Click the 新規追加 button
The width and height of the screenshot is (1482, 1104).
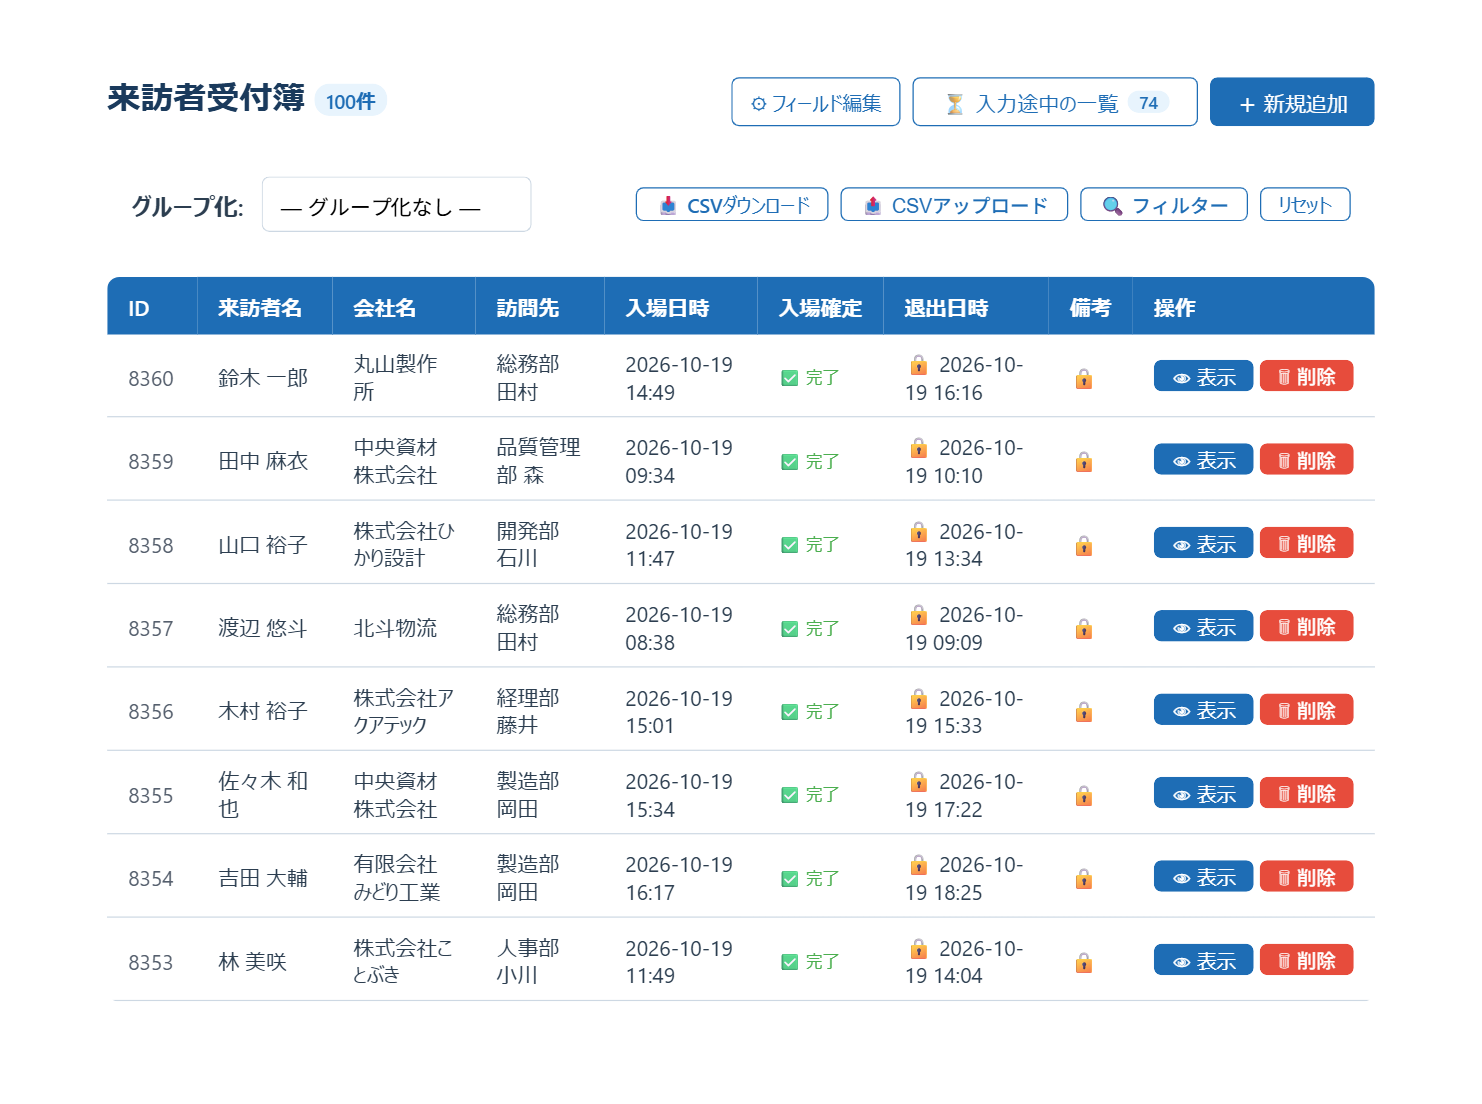(x=1292, y=102)
